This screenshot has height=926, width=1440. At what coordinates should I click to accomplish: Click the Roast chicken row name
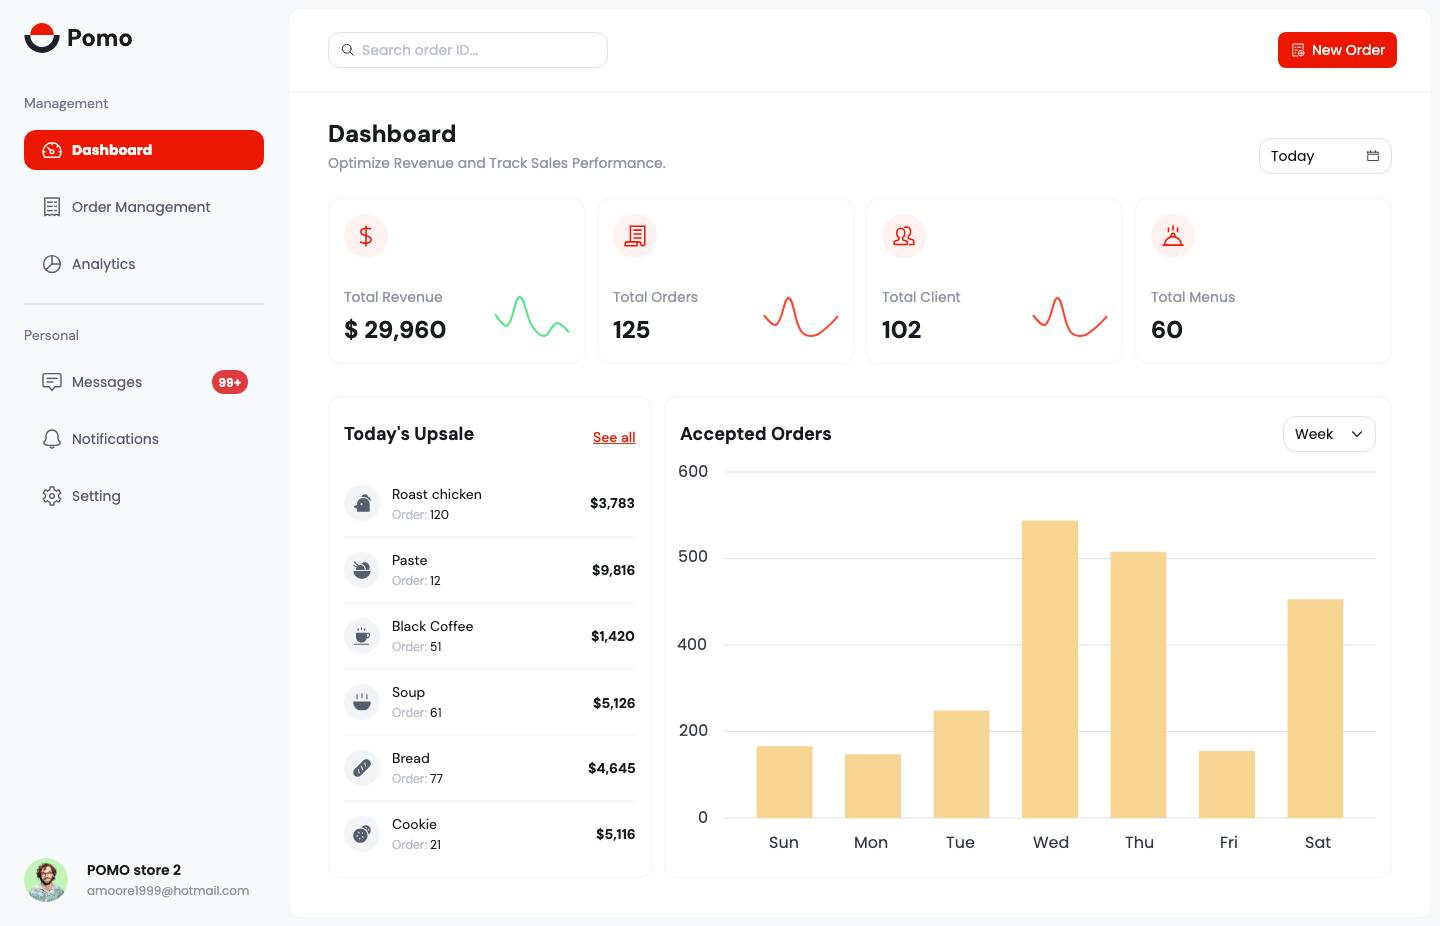[437, 494]
